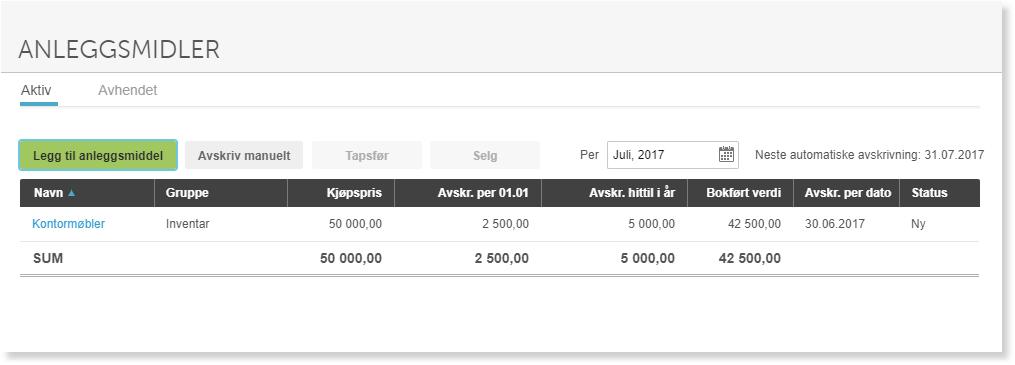This screenshot has height=365, width=1015.
Task: Sort by Avskr. per dato column
Action: [847, 193]
